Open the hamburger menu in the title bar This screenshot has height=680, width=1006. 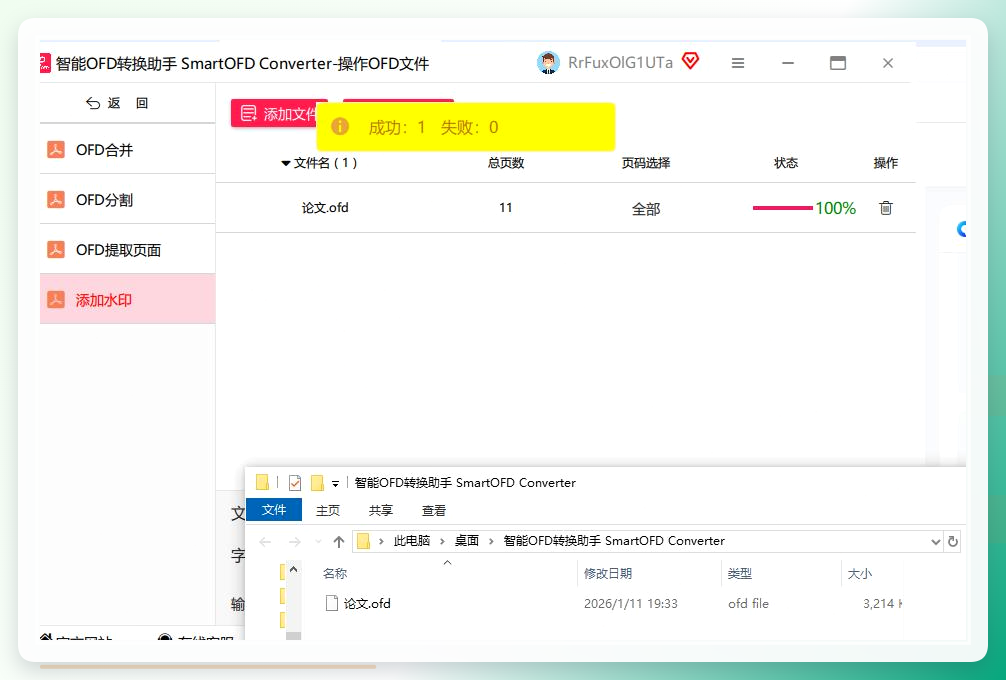point(738,63)
